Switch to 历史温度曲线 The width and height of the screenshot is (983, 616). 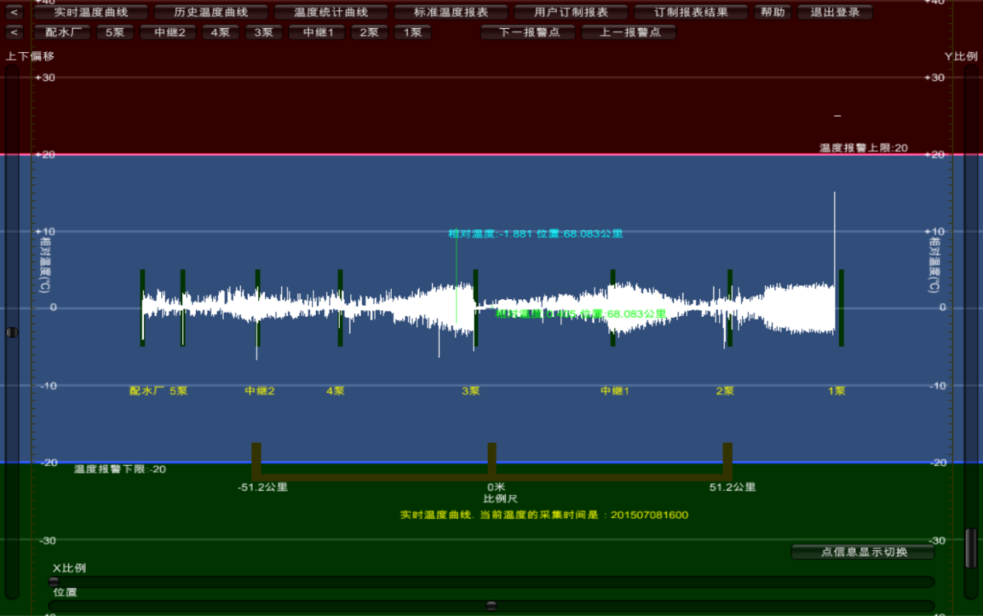211,12
